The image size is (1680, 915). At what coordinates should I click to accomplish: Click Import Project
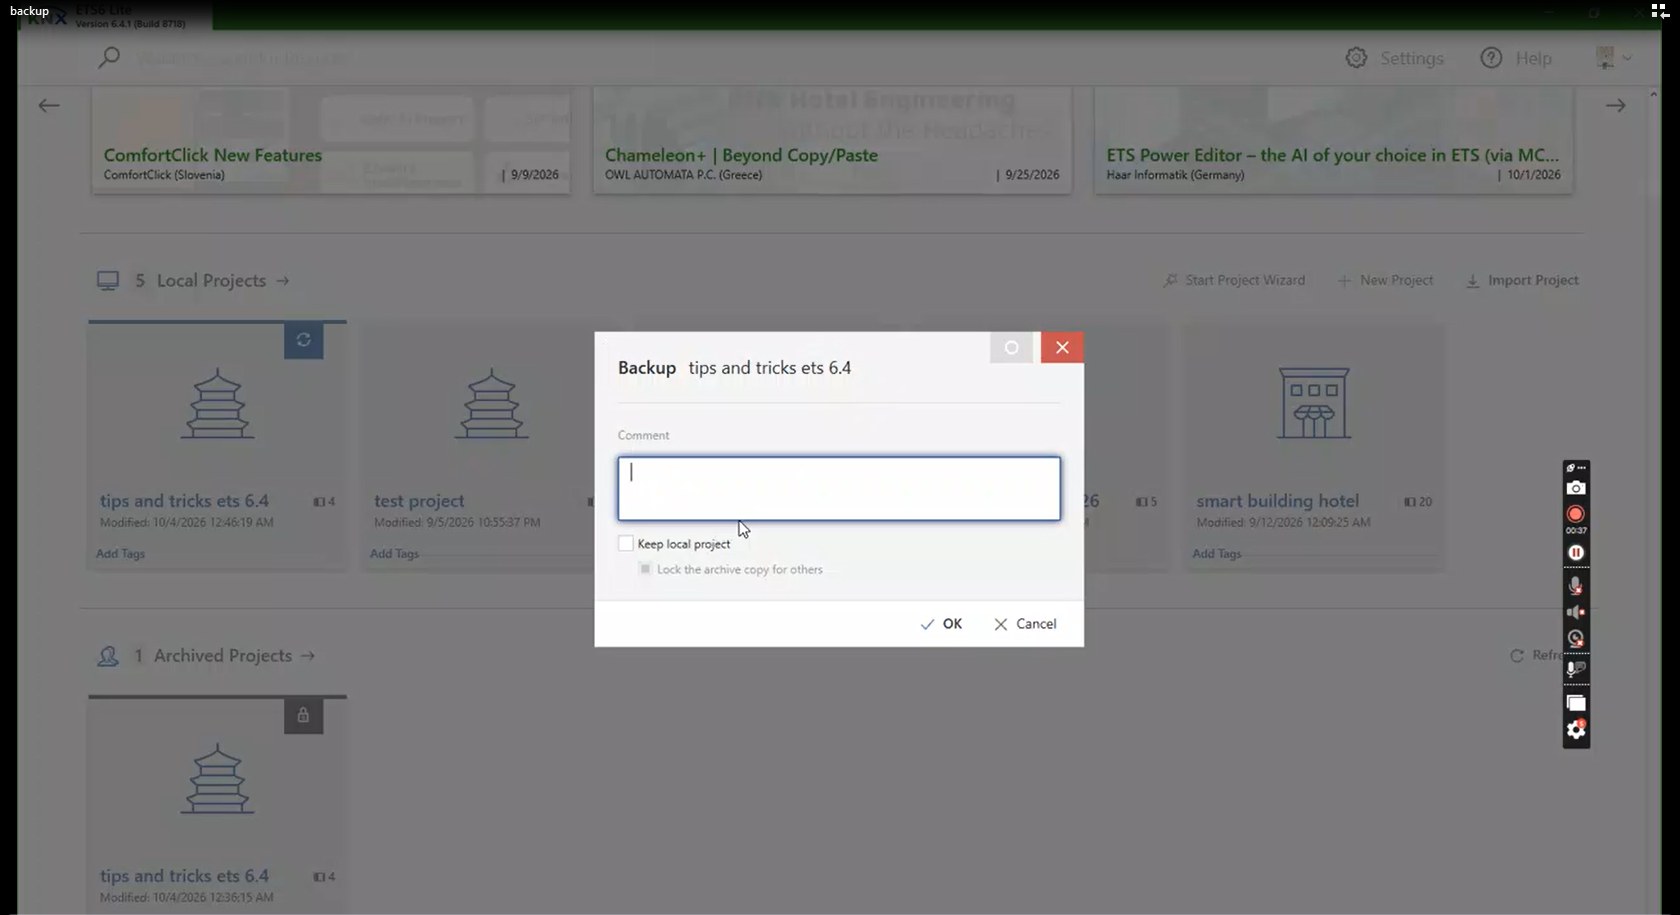tap(1522, 280)
